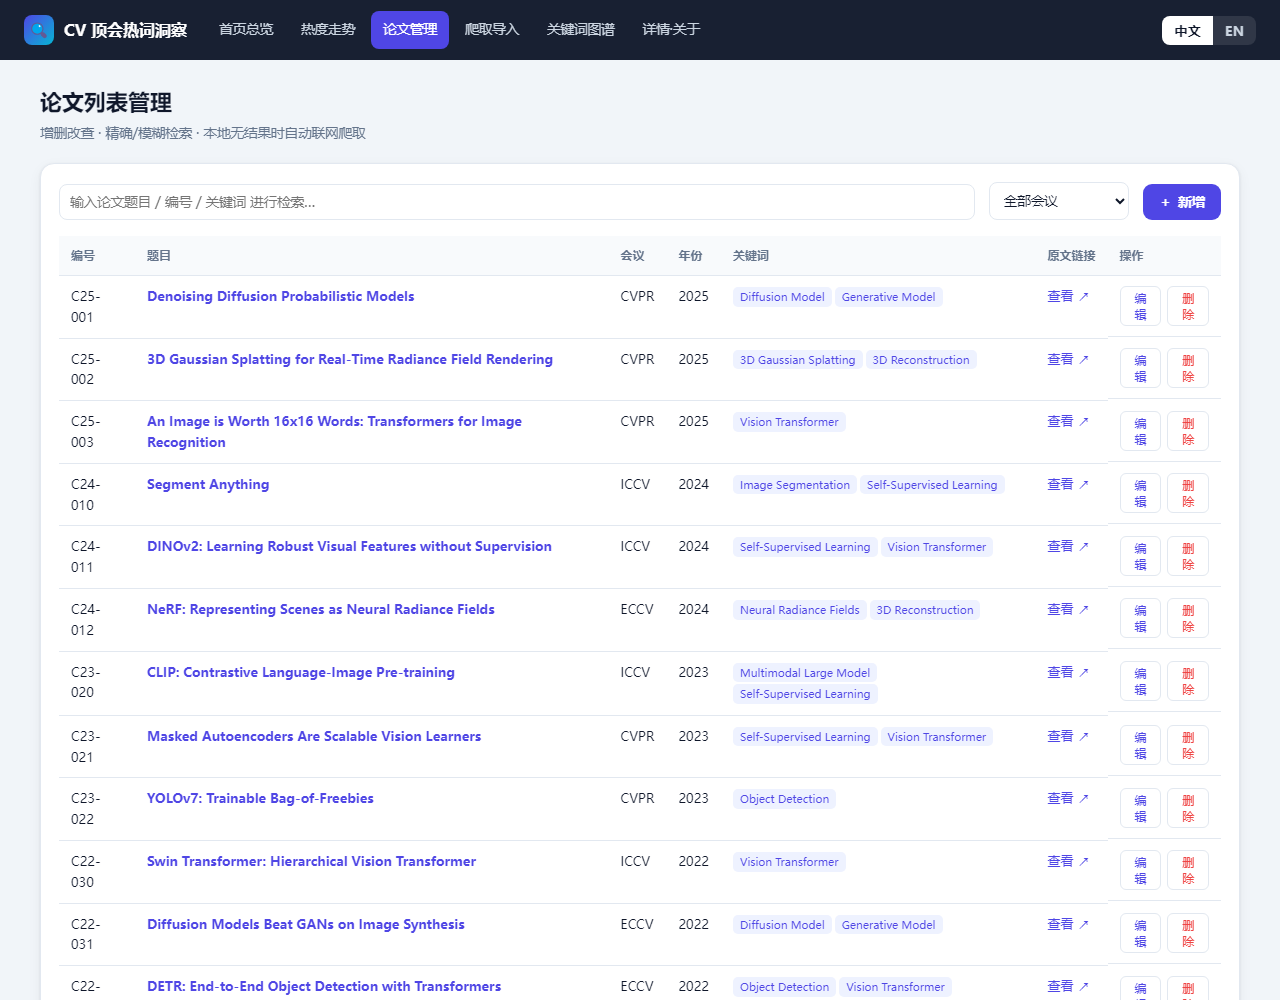Screen dimensions: 1280x1000
Task: Delete the Diffusion Models Beat GANs row
Action: click(1188, 933)
